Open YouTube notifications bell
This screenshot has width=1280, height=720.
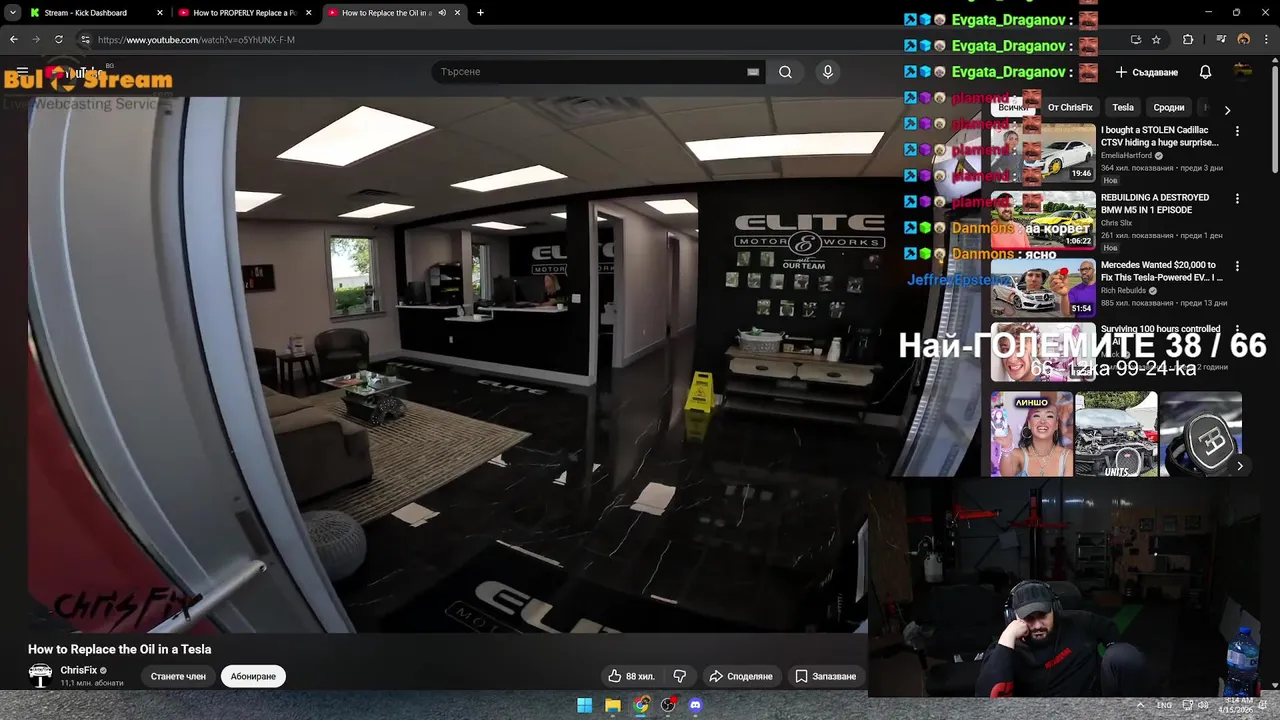click(1206, 72)
